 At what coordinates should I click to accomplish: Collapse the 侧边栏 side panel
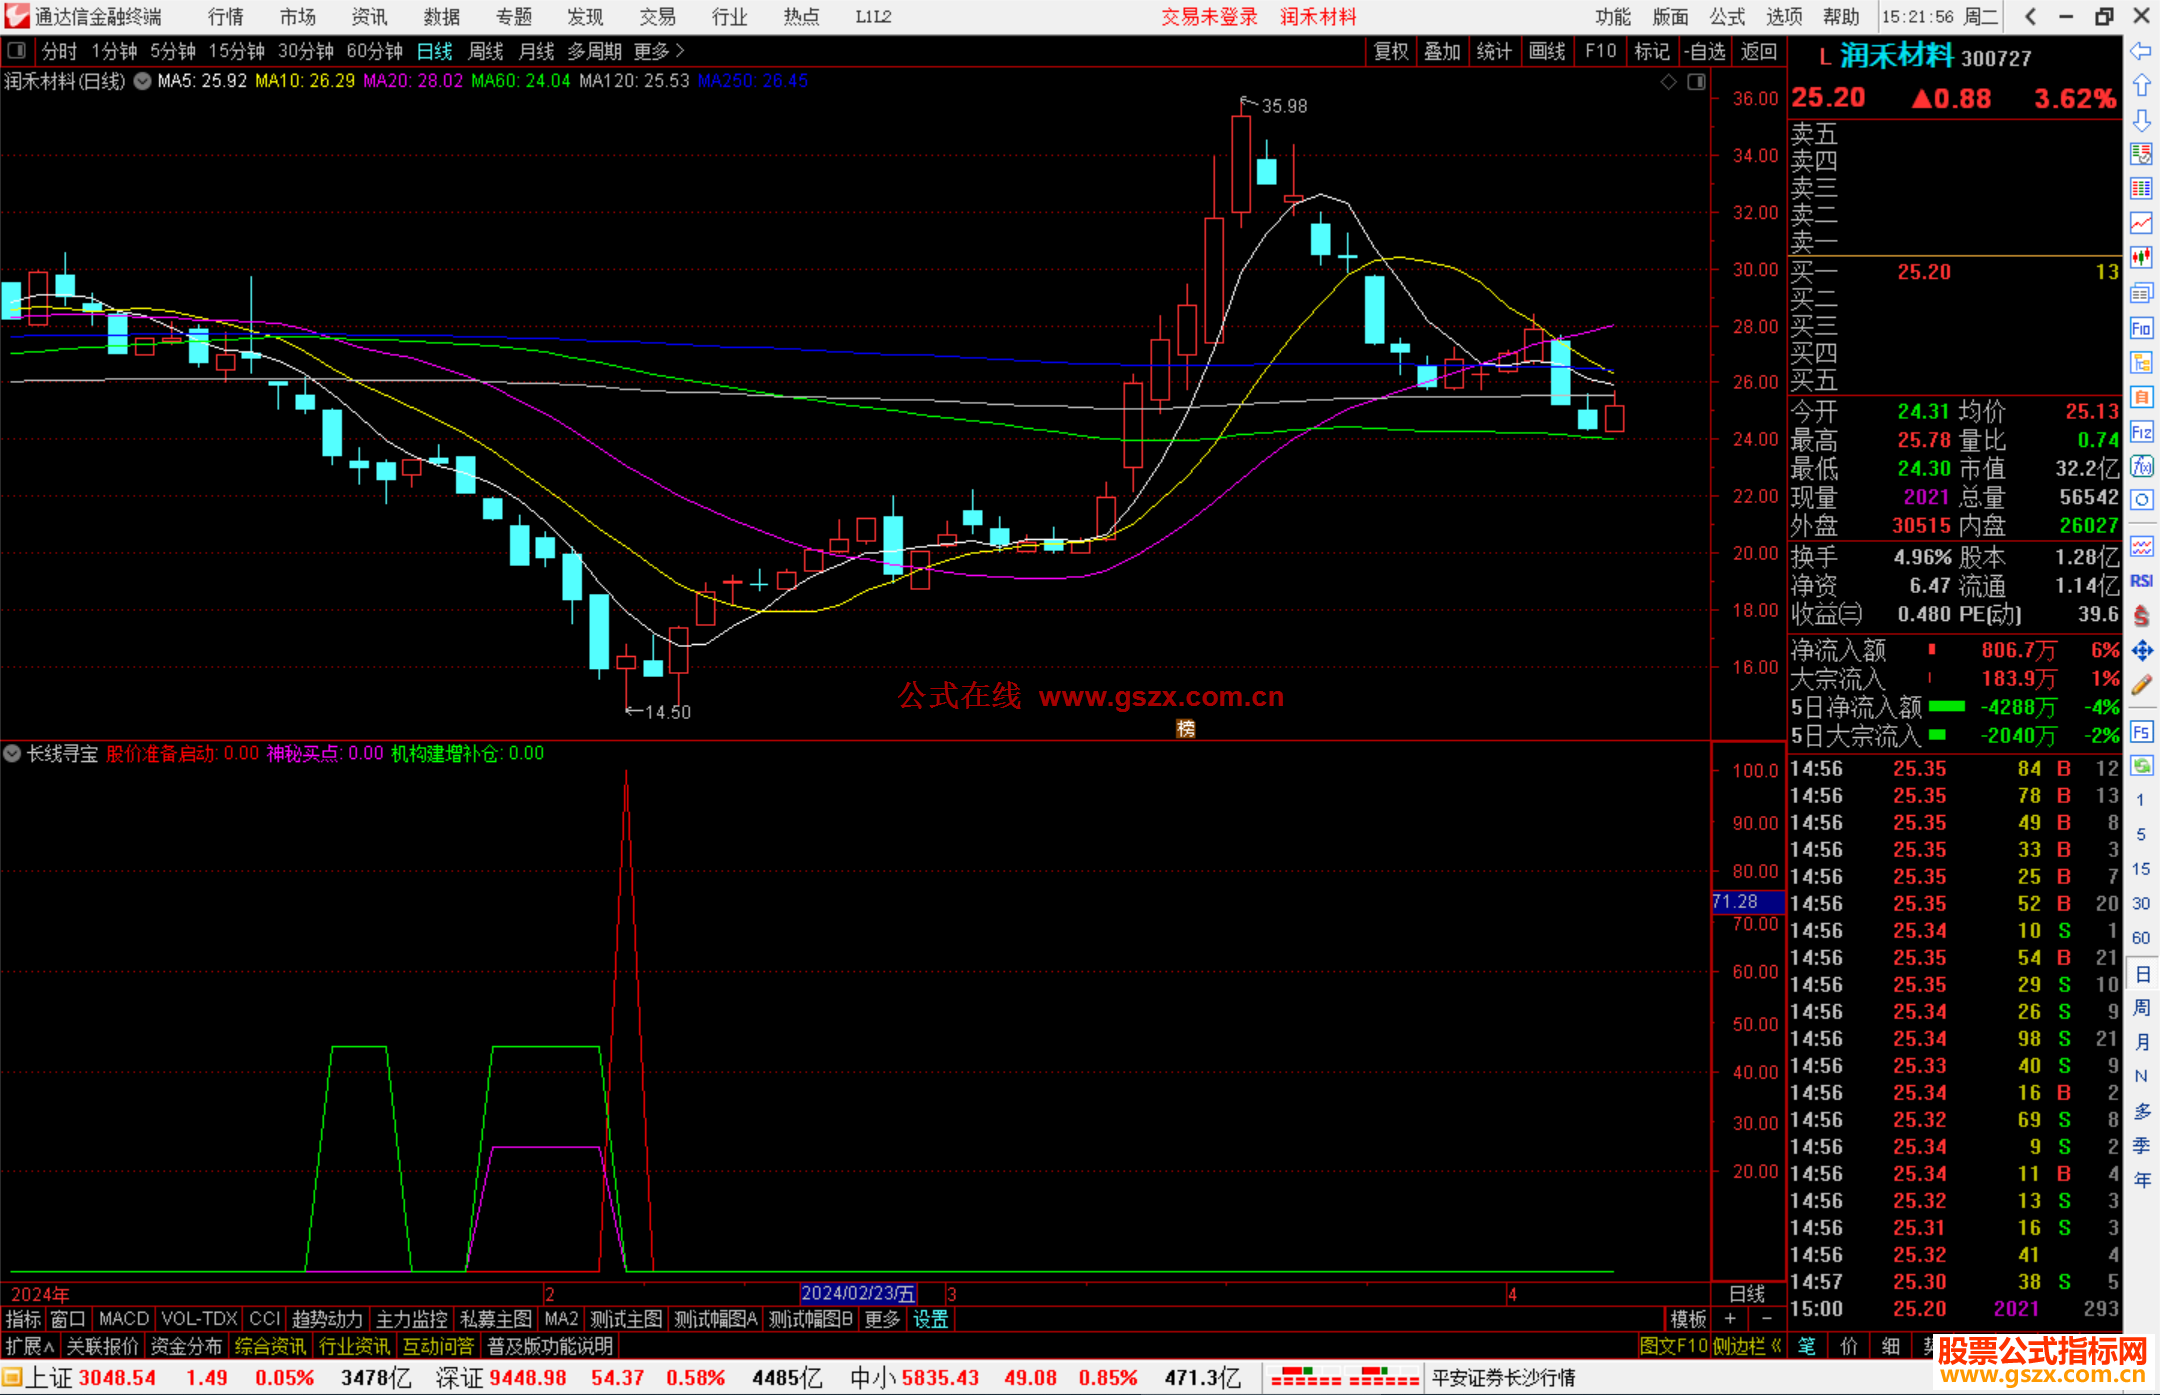[x=1747, y=1346]
